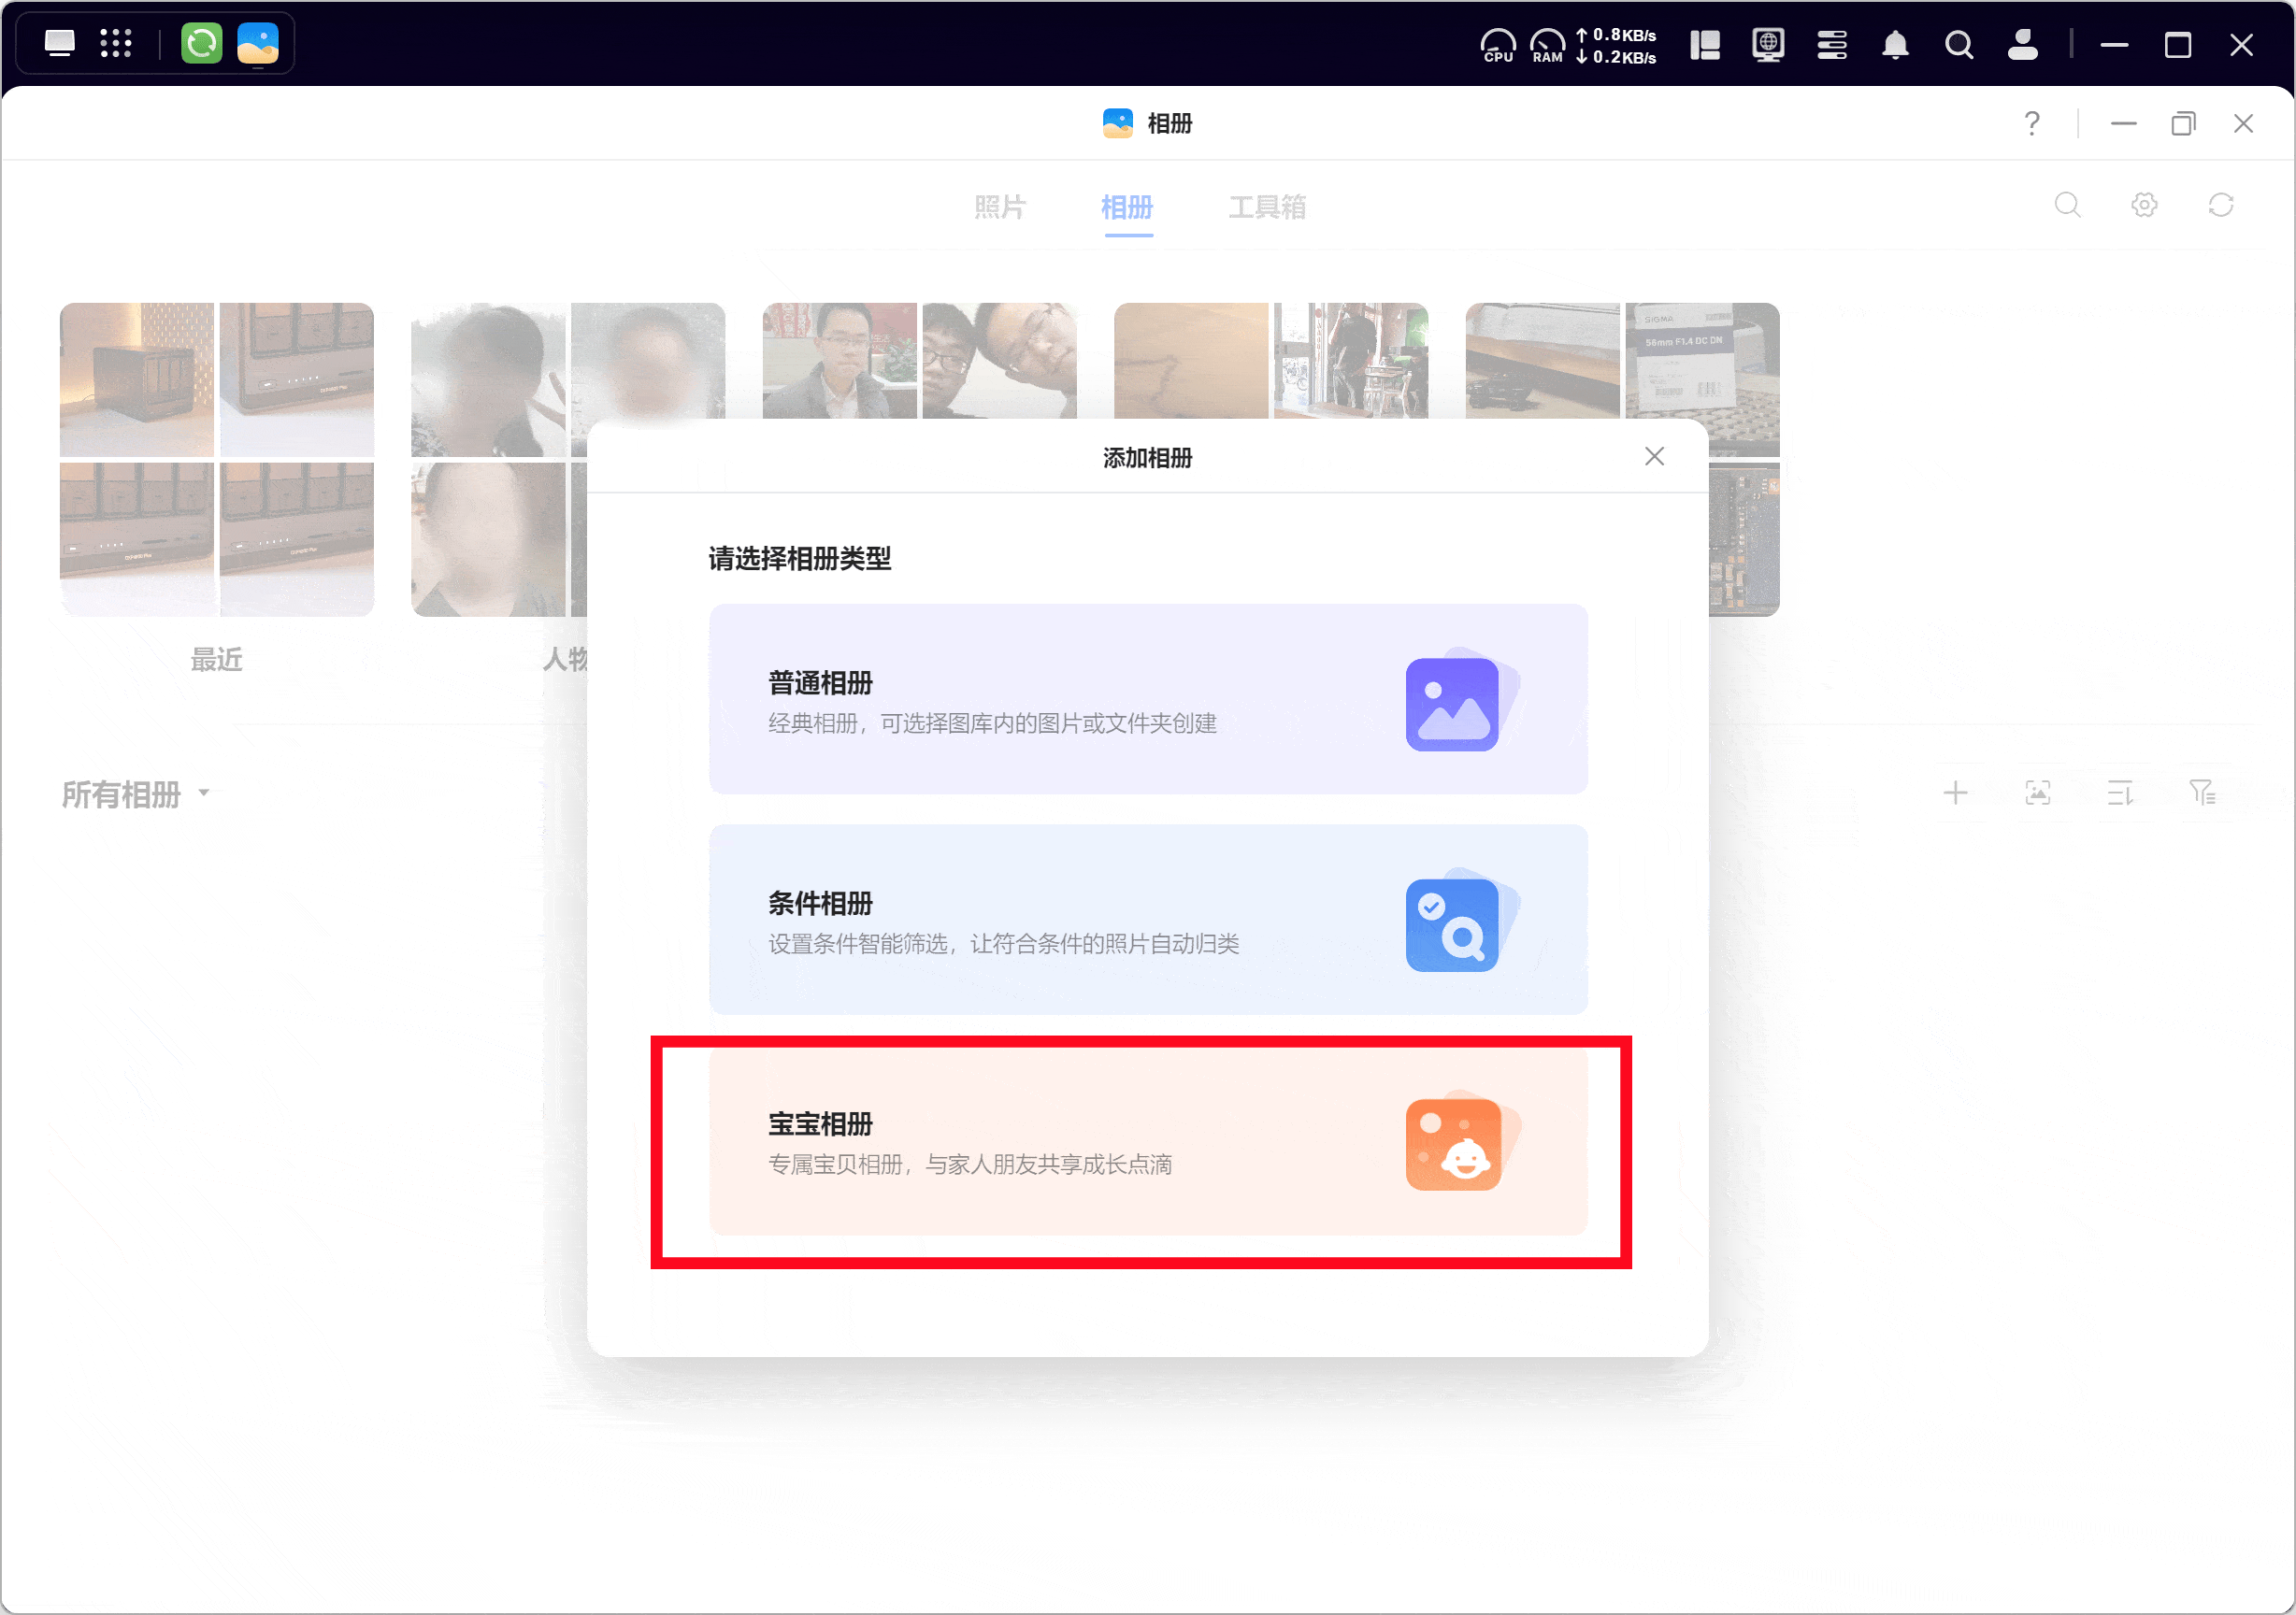Open the 最近 recent album thumbnail
The height and width of the screenshot is (1615, 2296).
click(216, 459)
